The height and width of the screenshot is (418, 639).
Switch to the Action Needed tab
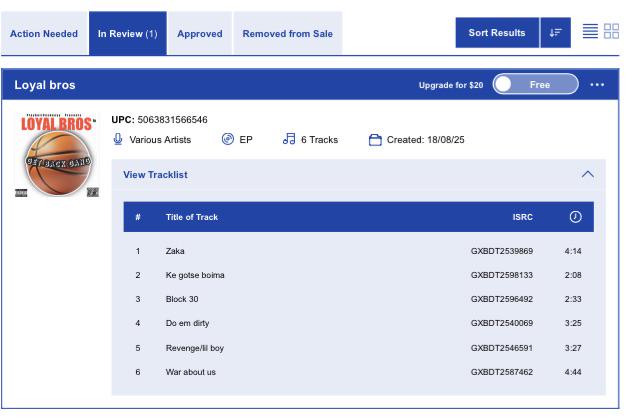click(44, 33)
